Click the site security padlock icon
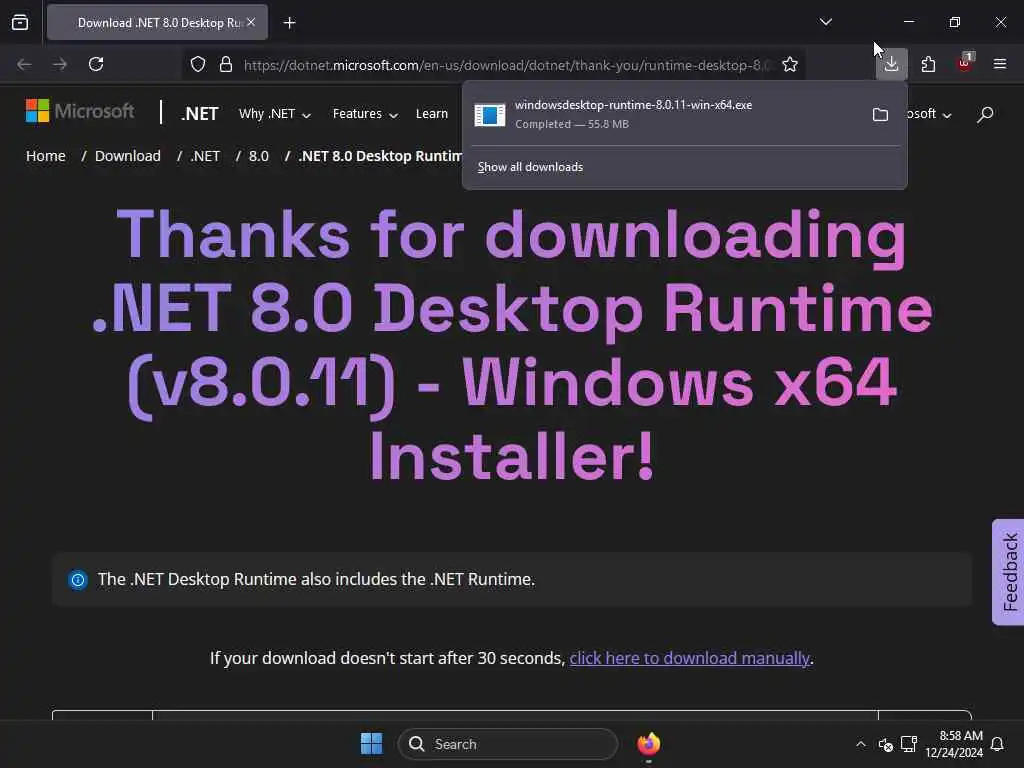 pos(226,64)
